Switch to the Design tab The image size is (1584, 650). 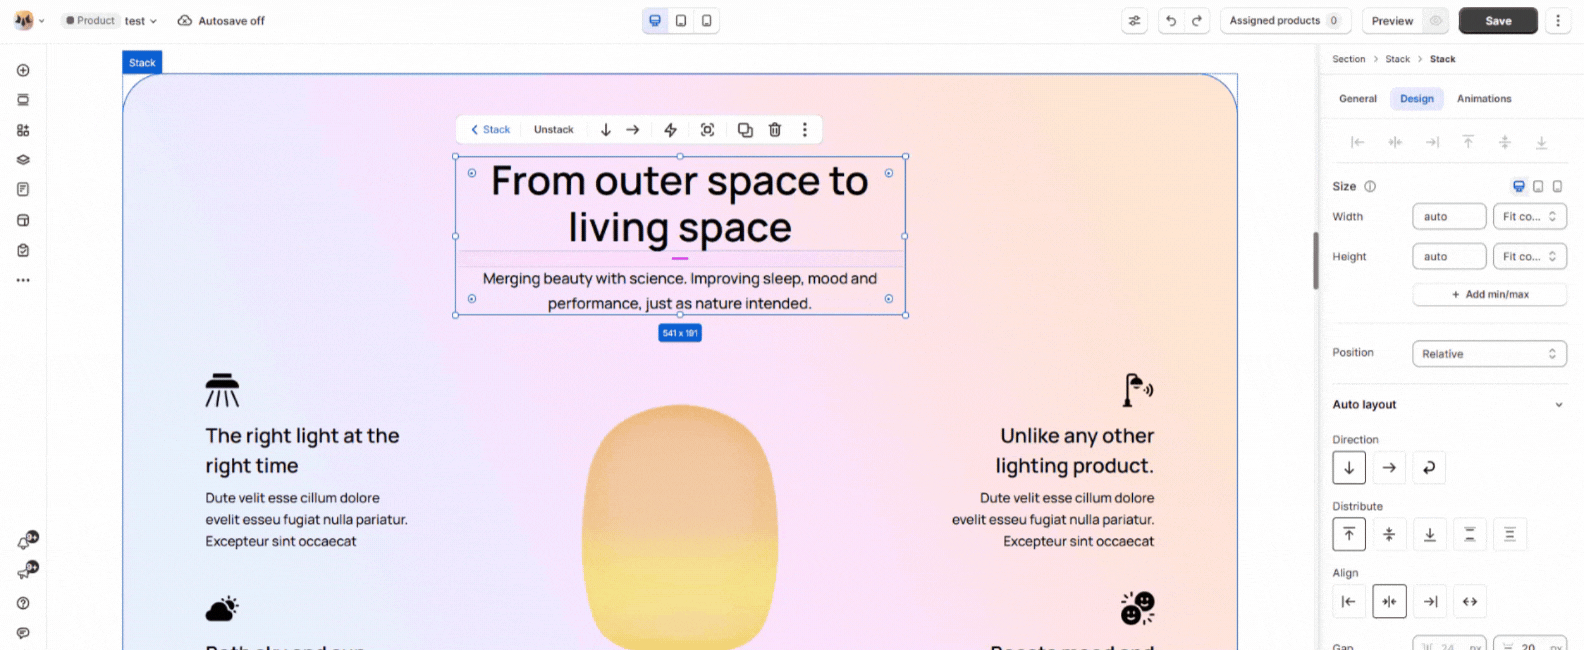1416,99
